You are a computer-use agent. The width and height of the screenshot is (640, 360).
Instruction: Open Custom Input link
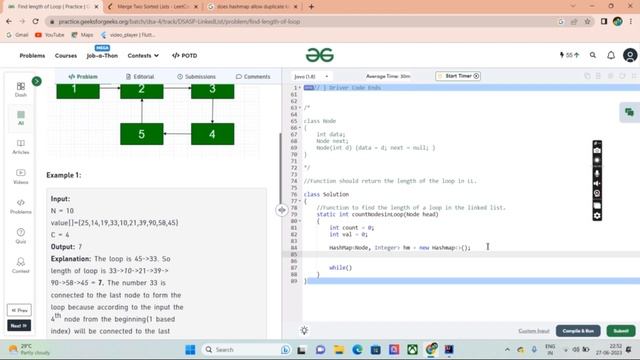pos(534,331)
